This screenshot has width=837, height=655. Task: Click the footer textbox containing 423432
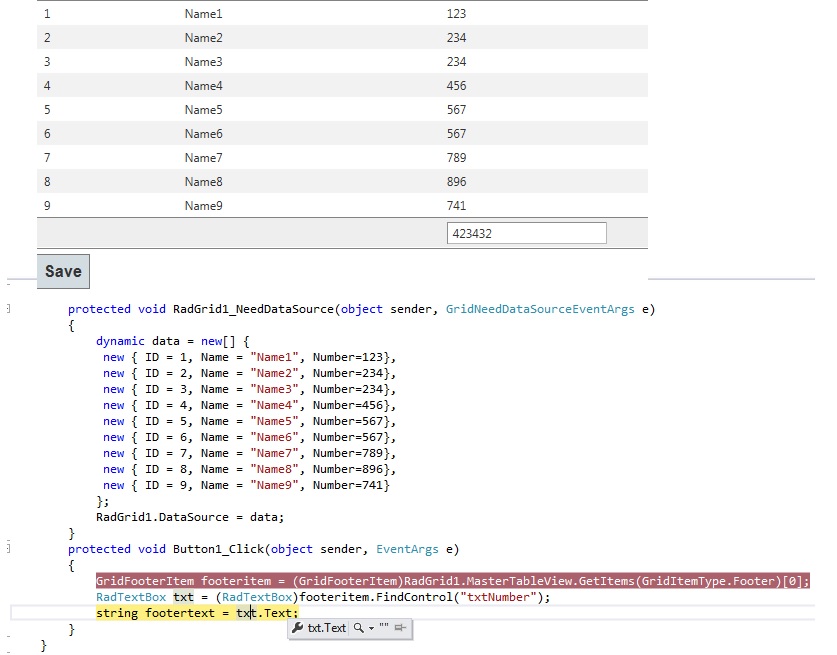(x=526, y=233)
